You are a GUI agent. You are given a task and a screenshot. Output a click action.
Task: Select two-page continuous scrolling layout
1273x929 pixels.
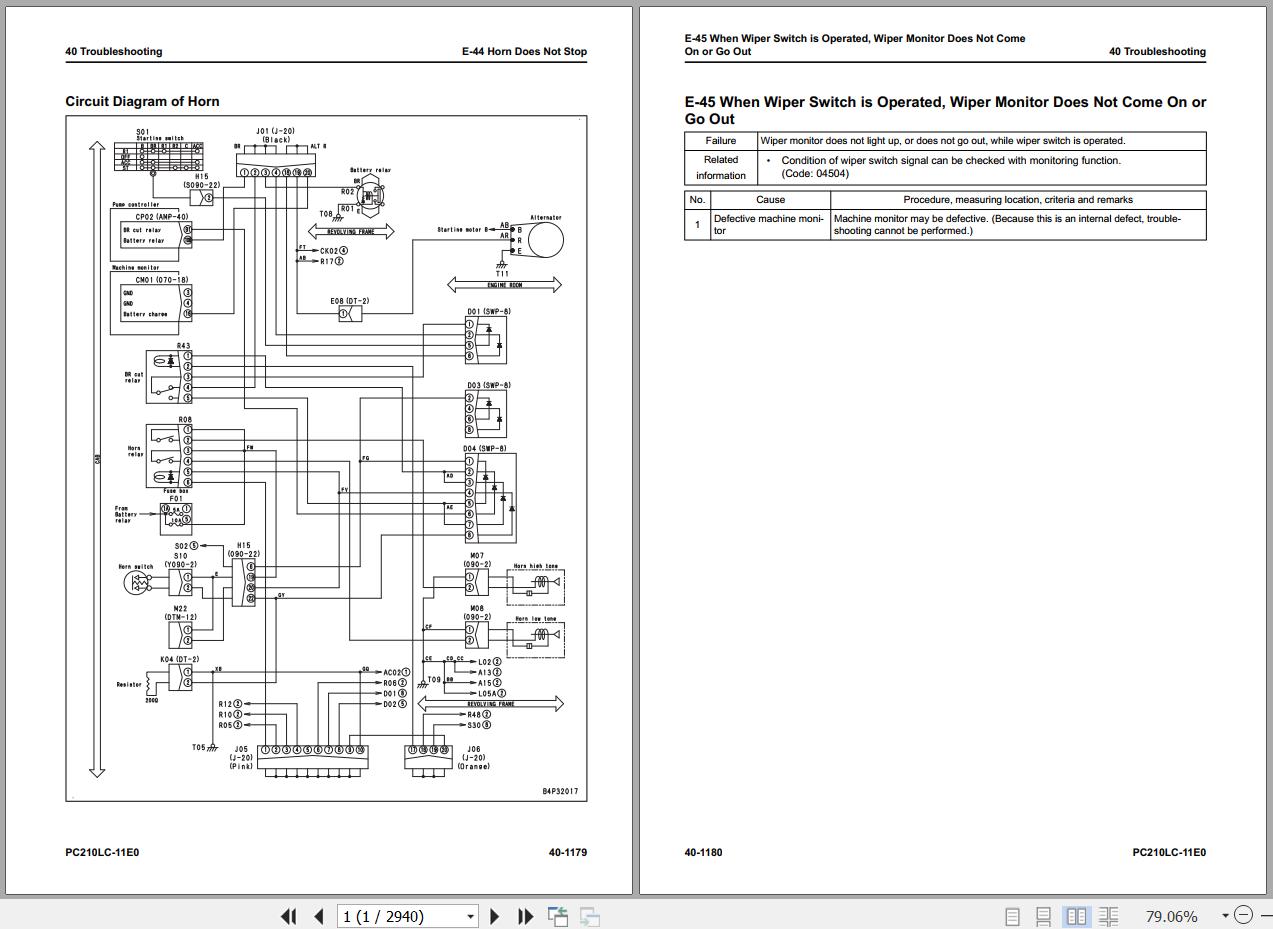pos(1108,916)
